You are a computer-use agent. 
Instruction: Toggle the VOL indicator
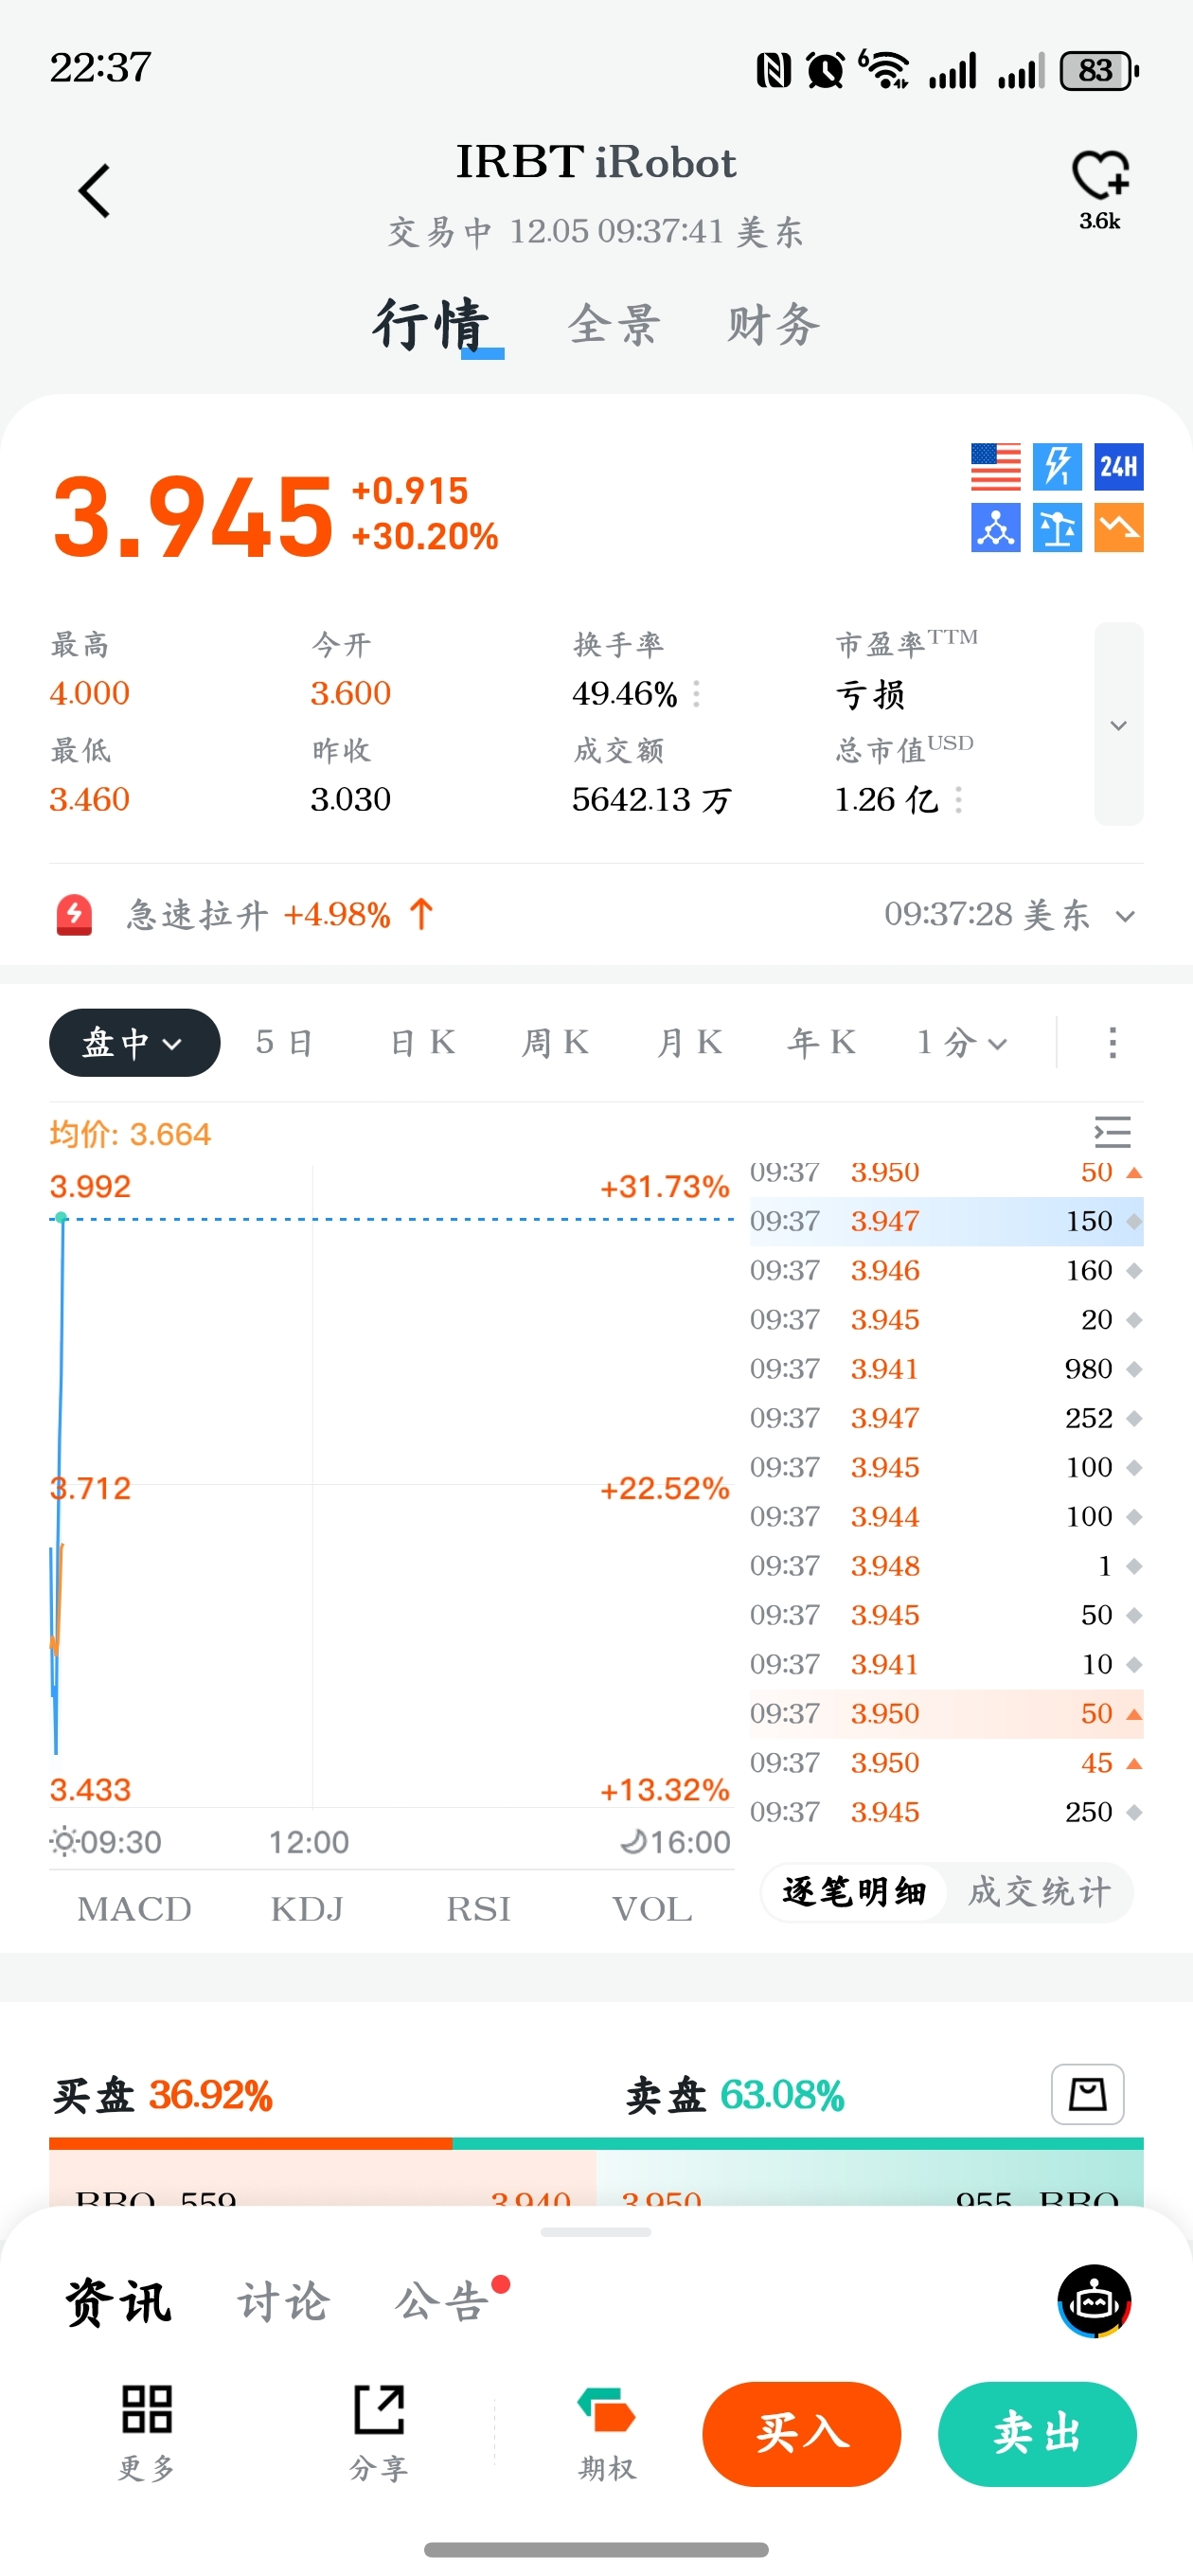coord(652,1909)
